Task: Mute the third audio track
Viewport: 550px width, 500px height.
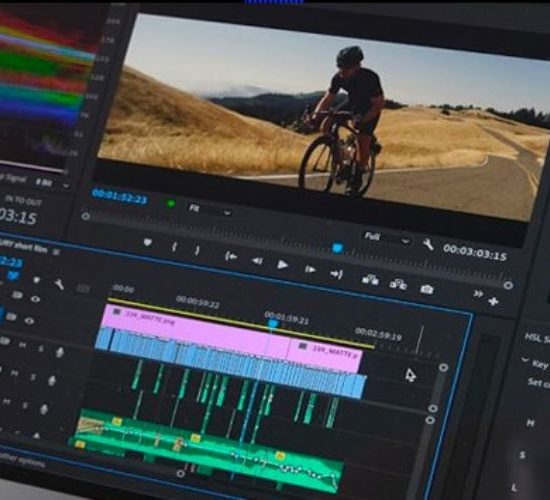Action: tap(6, 402)
